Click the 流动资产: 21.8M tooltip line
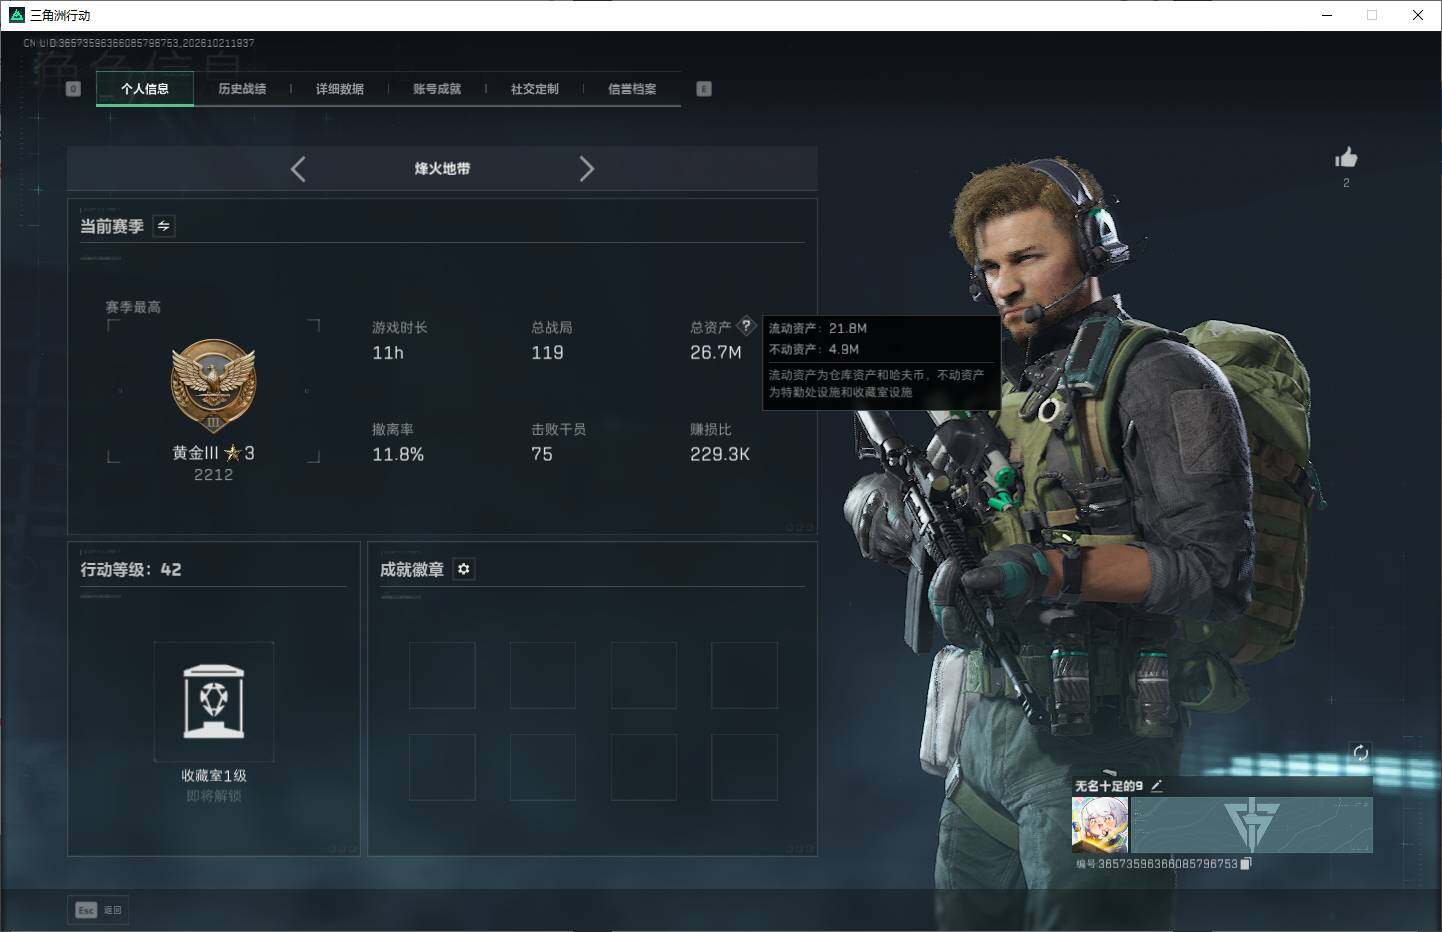The height and width of the screenshot is (932, 1442). click(x=818, y=328)
